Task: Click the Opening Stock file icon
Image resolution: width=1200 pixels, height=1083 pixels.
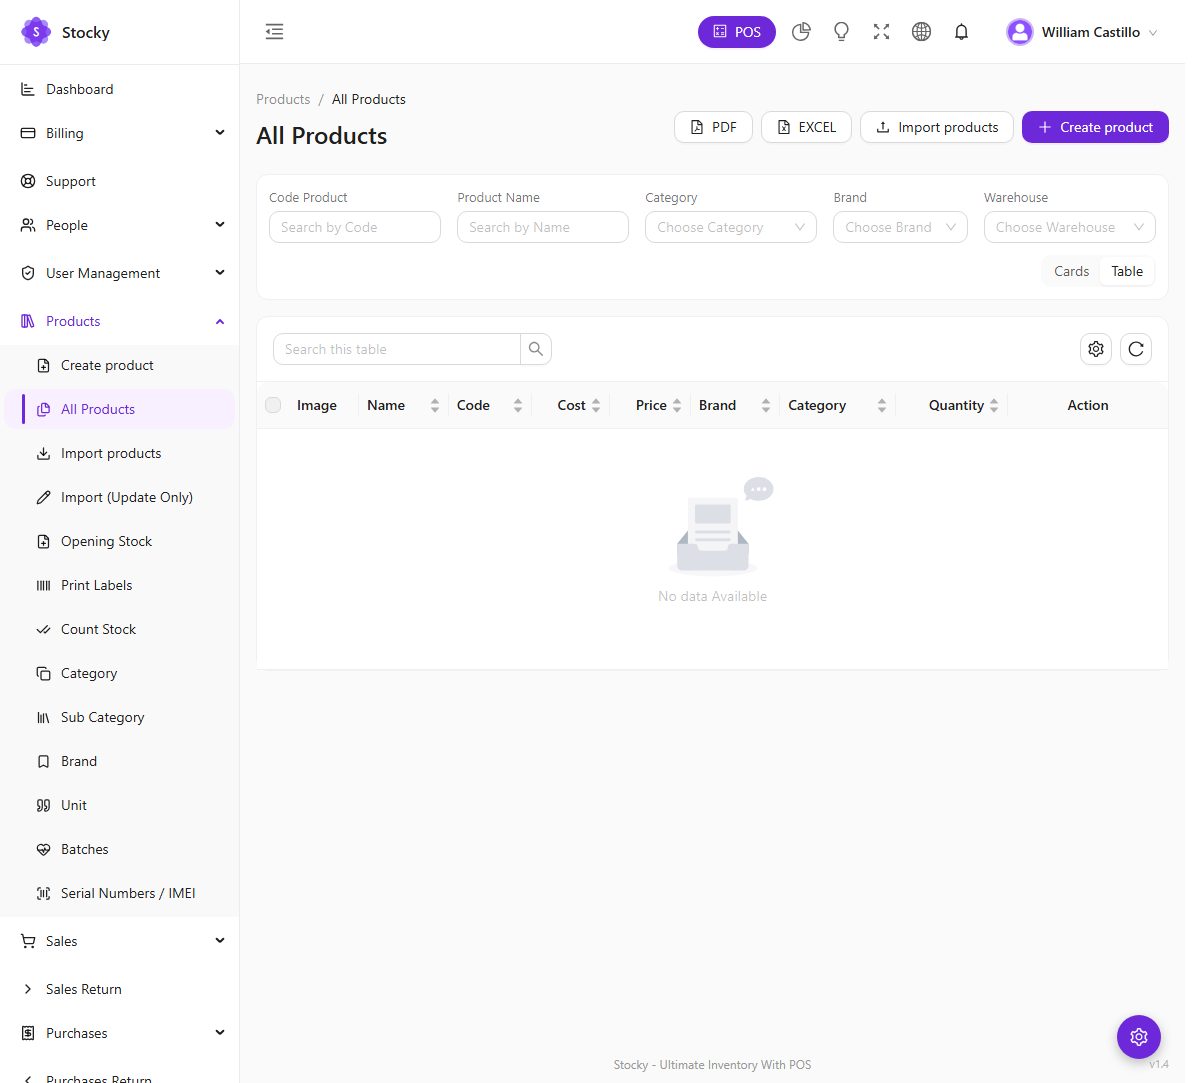Action: coord(43,541)
